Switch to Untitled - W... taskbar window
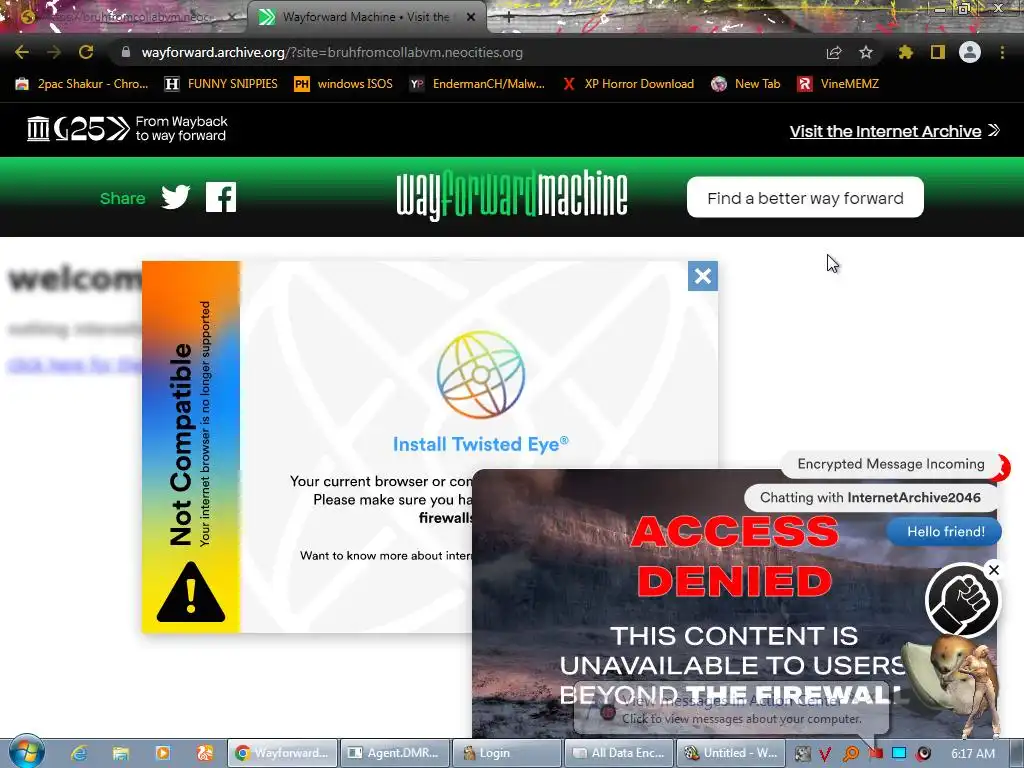Viewport: 1024px width, 768px height. click(731, 753)
